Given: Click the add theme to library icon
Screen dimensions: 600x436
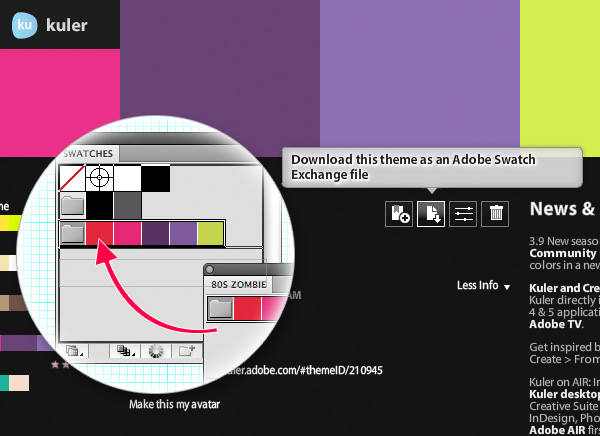Looking at the screenshot, I should coord(400,213).
